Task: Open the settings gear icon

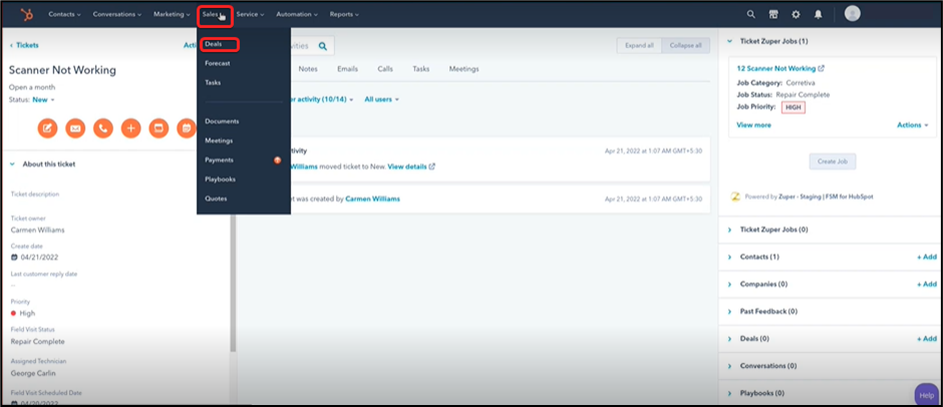Action: [796, 14]
